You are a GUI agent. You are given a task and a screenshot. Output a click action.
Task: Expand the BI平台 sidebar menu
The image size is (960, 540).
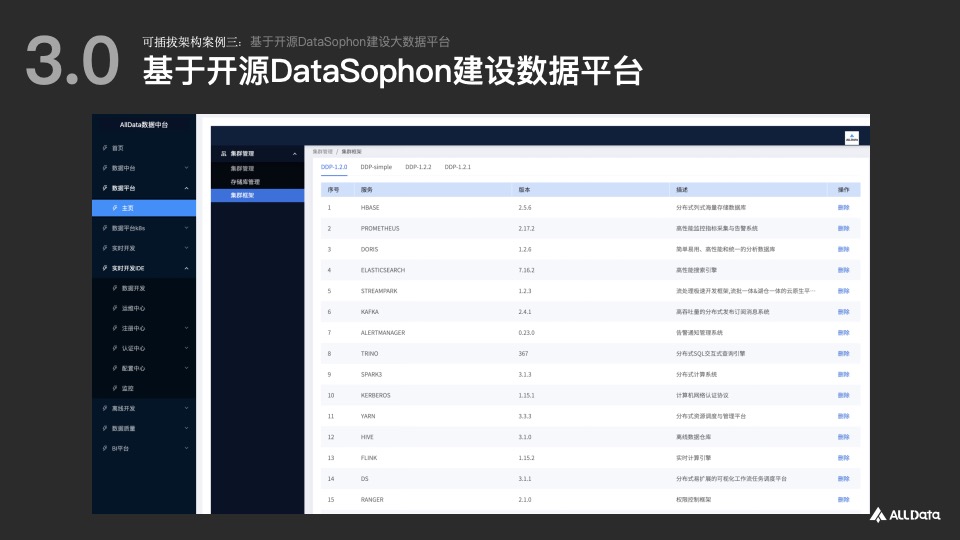186,448
